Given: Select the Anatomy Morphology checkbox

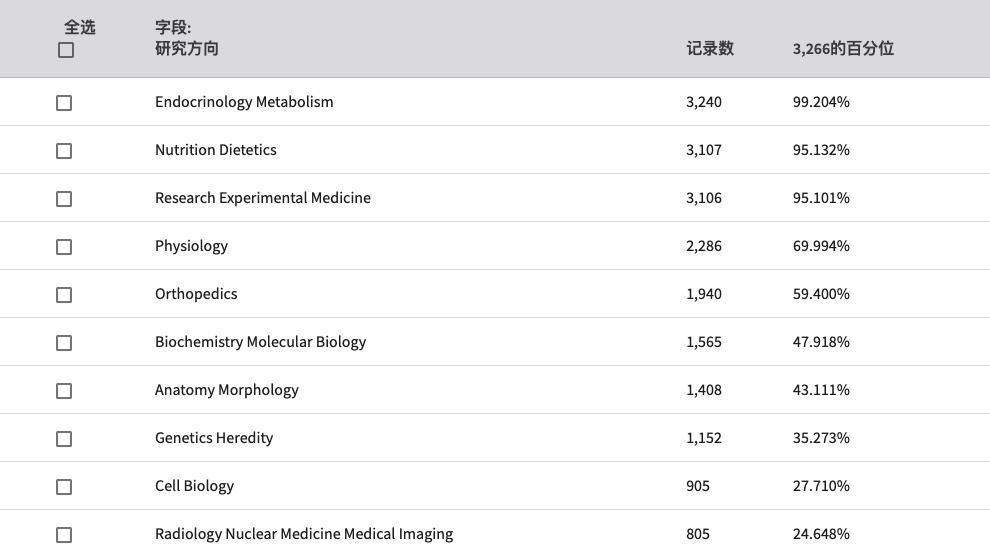Looking at the screenshot, I should pos(64,391).
